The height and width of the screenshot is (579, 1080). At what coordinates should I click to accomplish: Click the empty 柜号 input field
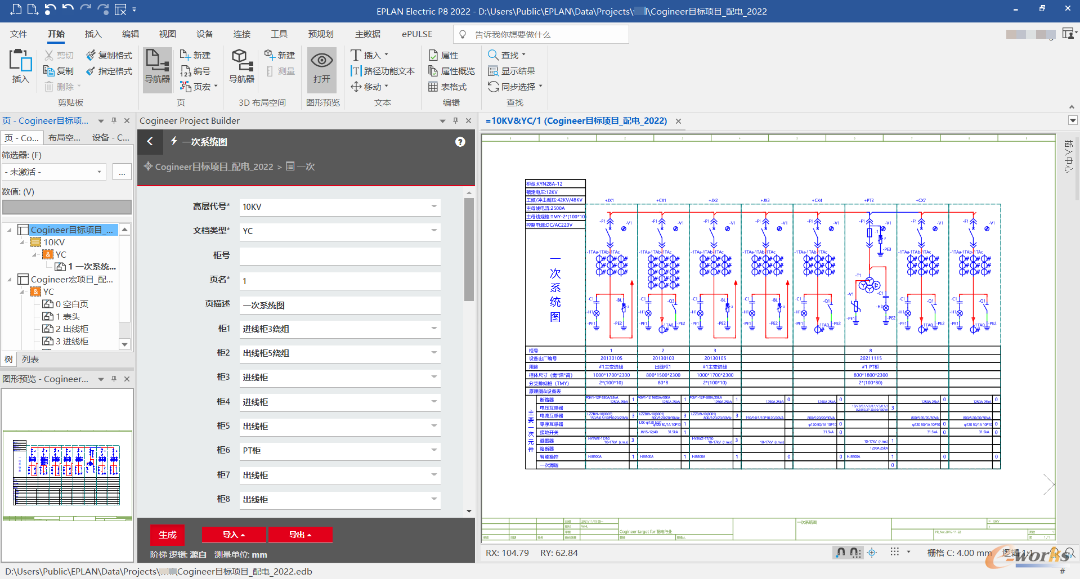tap(340, 255)
